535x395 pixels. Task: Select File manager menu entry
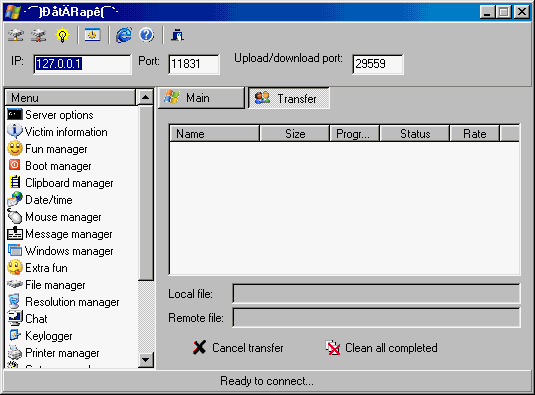(x=55, y=285)
